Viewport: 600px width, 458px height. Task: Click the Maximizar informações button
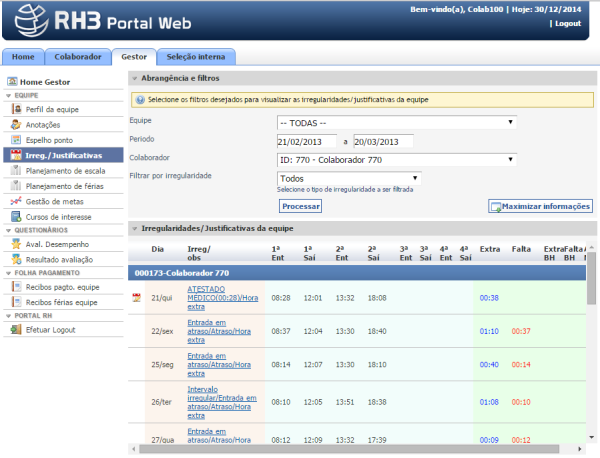[x=540, y=206]
